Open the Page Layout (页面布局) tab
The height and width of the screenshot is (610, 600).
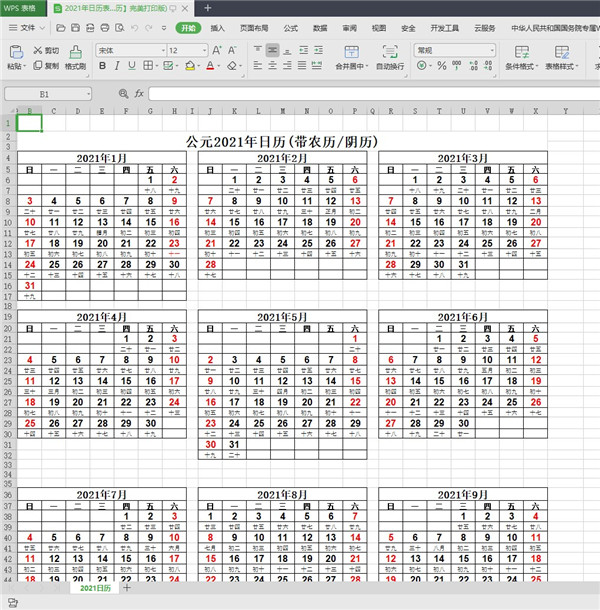coord(254,28)
